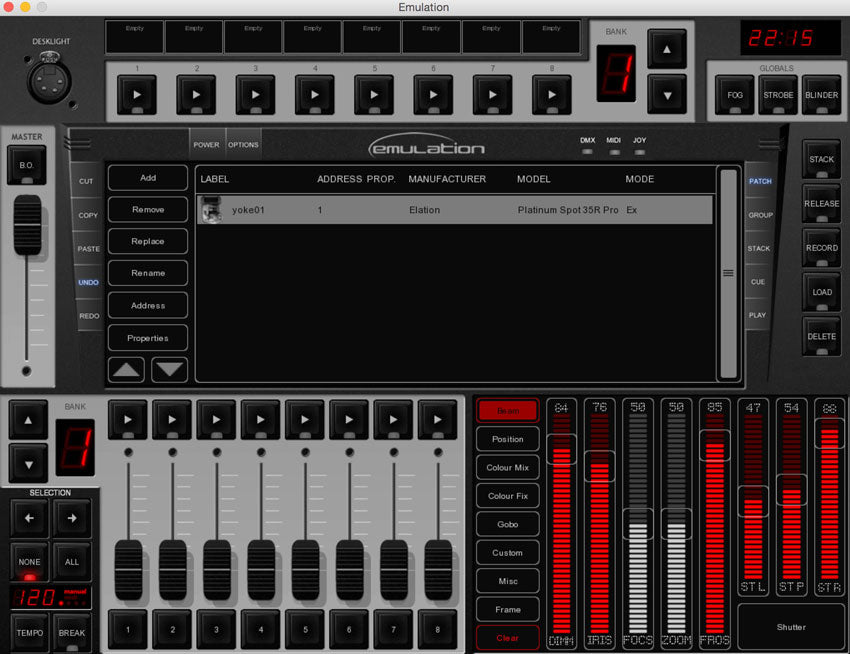Click the down arrow below the patch list

[x=169, y=369]
